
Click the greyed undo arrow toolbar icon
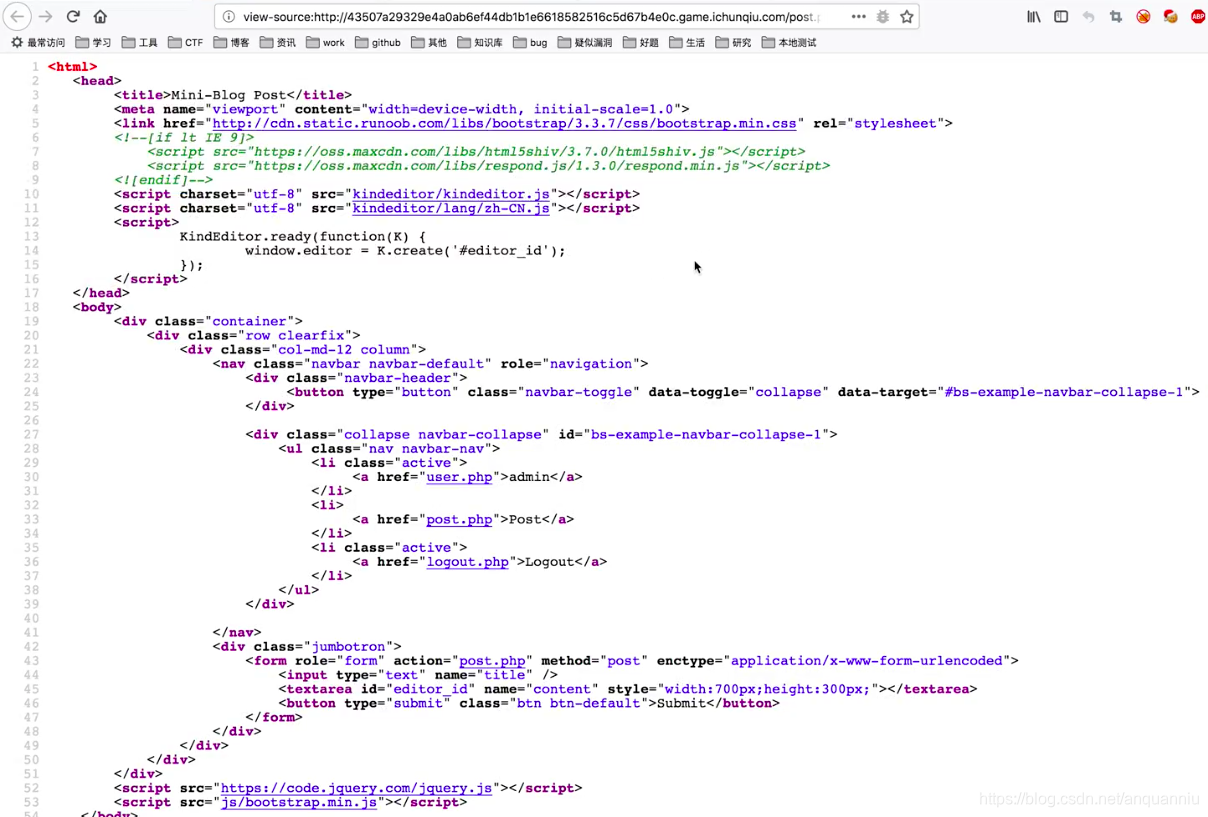pyautogui.click(x=1089, y=16)
